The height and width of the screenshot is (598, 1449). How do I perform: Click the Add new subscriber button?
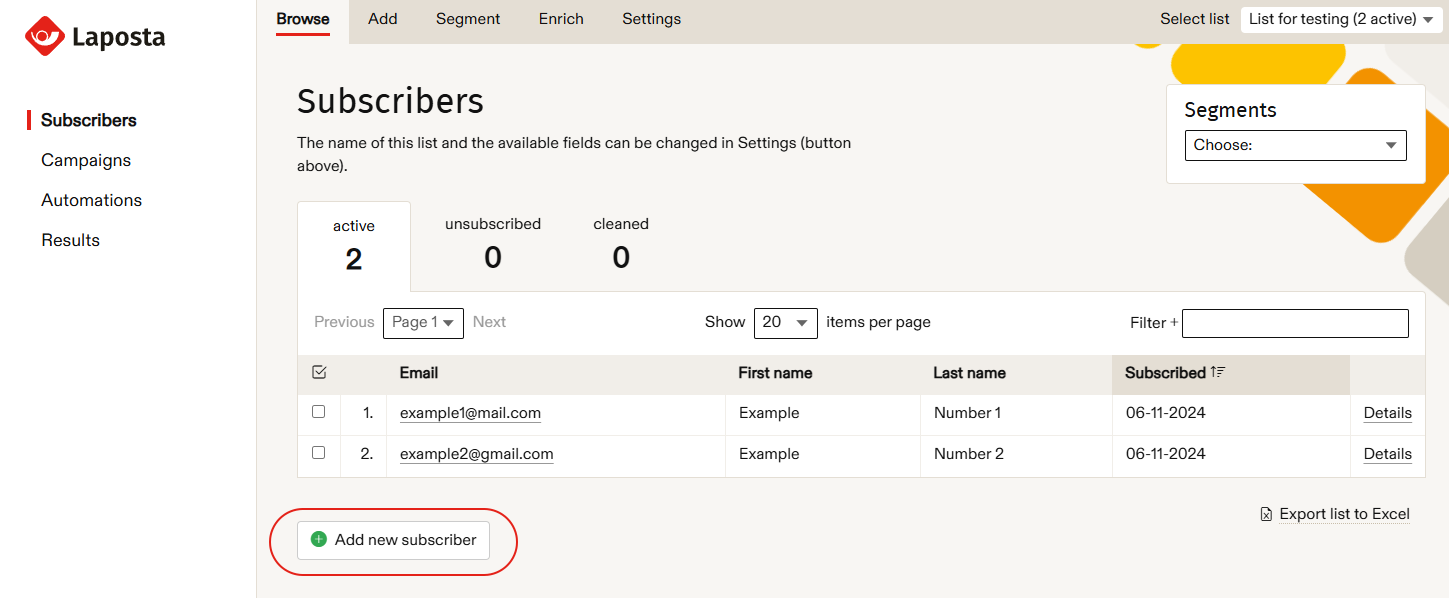(x=393, y=540)
